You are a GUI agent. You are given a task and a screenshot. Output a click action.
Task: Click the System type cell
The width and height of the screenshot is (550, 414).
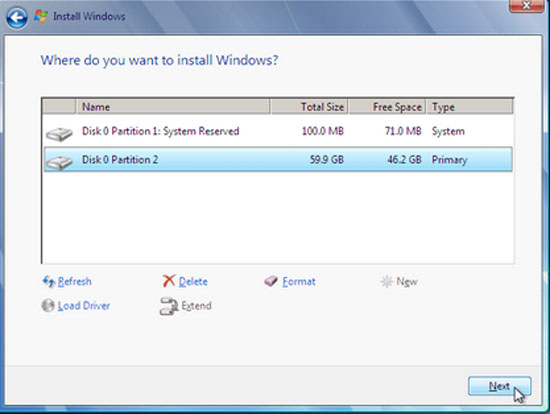tap(448, 131)
